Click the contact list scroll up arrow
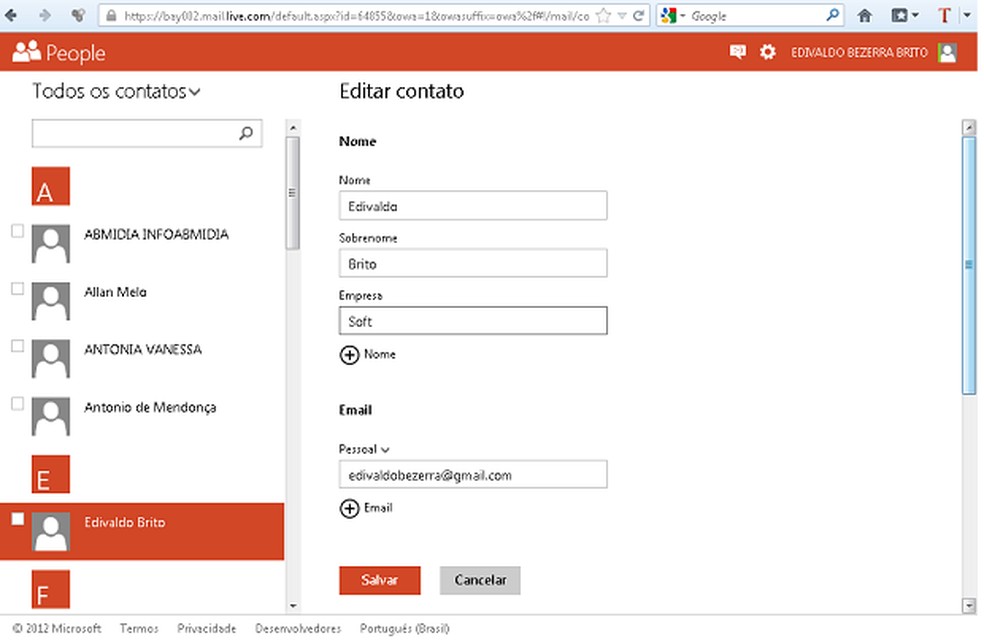This screenshot has height=644, width=984. [x=292, y=127]
